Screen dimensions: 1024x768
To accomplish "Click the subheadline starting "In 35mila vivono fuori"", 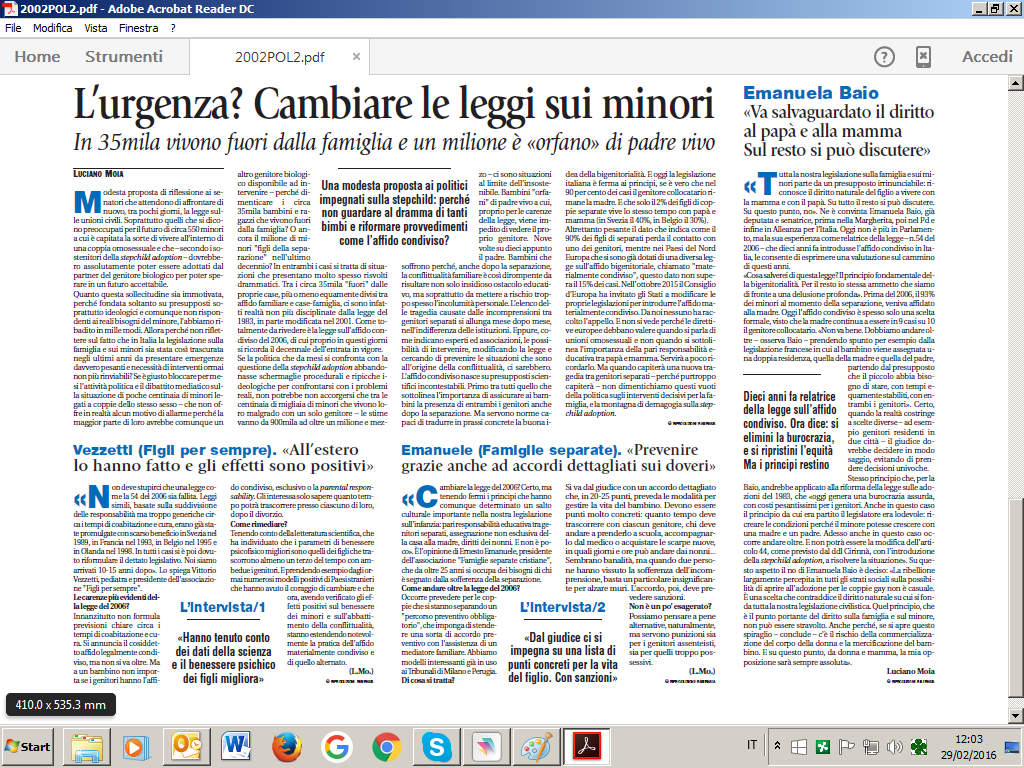I will click(x=394, y=142).
